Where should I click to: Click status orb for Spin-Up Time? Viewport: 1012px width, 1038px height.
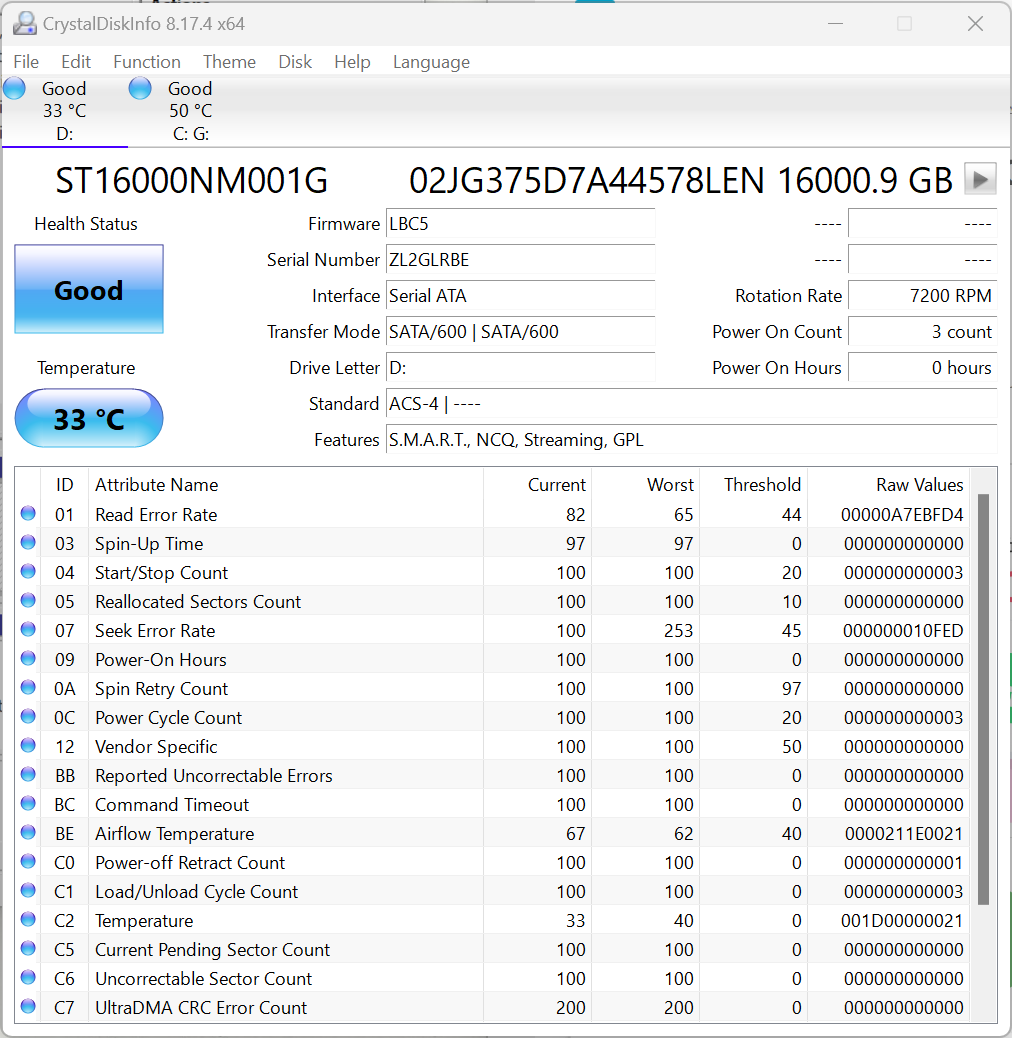[x=28, y=543]
